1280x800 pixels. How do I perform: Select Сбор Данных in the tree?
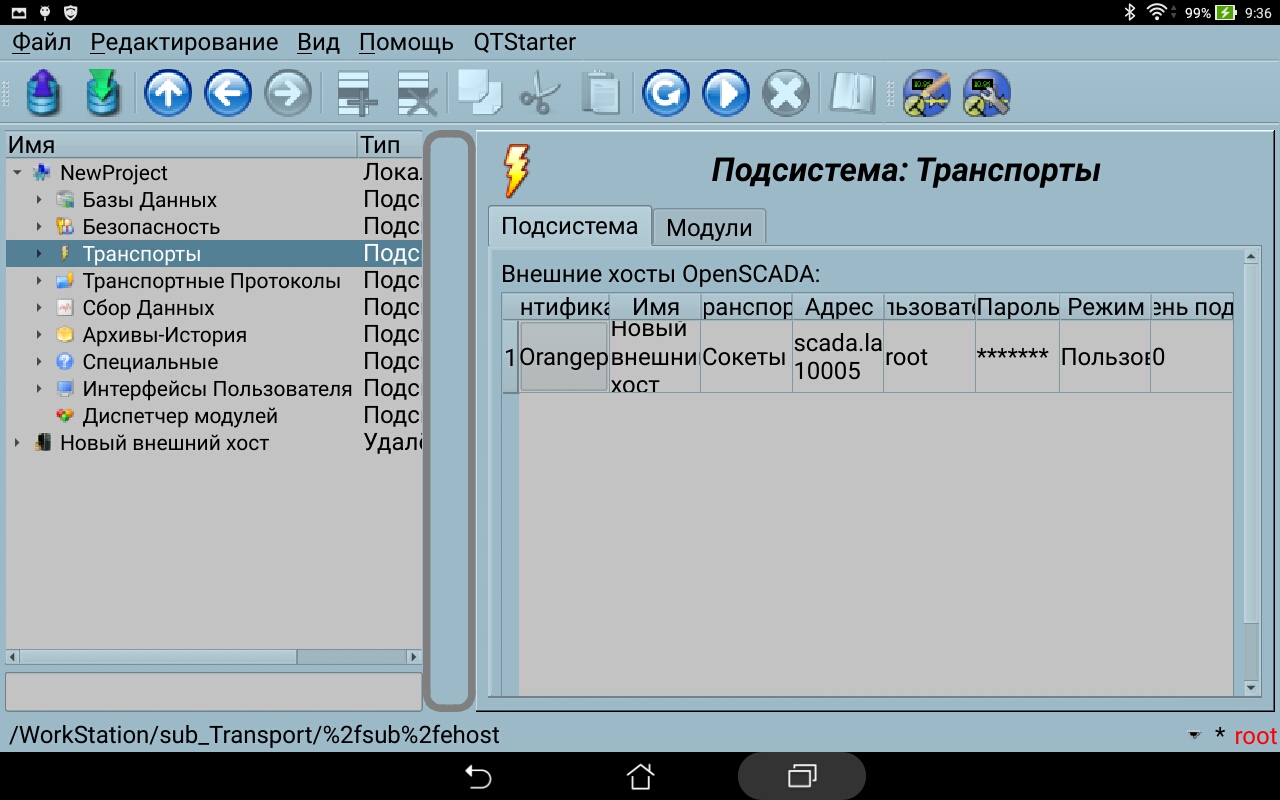148,308
